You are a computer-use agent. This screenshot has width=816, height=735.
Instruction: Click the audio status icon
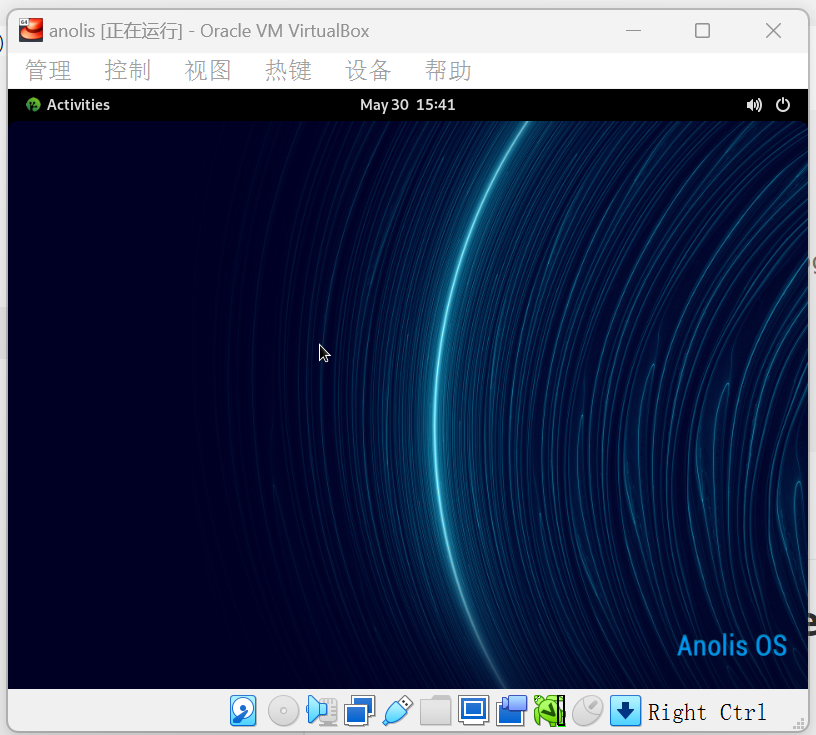[x=321, y=711]
